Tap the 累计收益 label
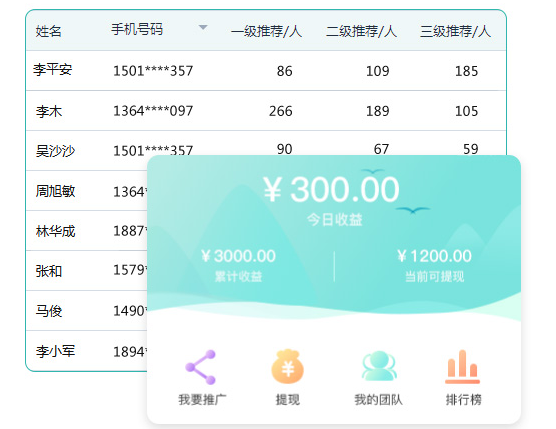The width and height of the screenshot is (556, 429). pos(238,276)
